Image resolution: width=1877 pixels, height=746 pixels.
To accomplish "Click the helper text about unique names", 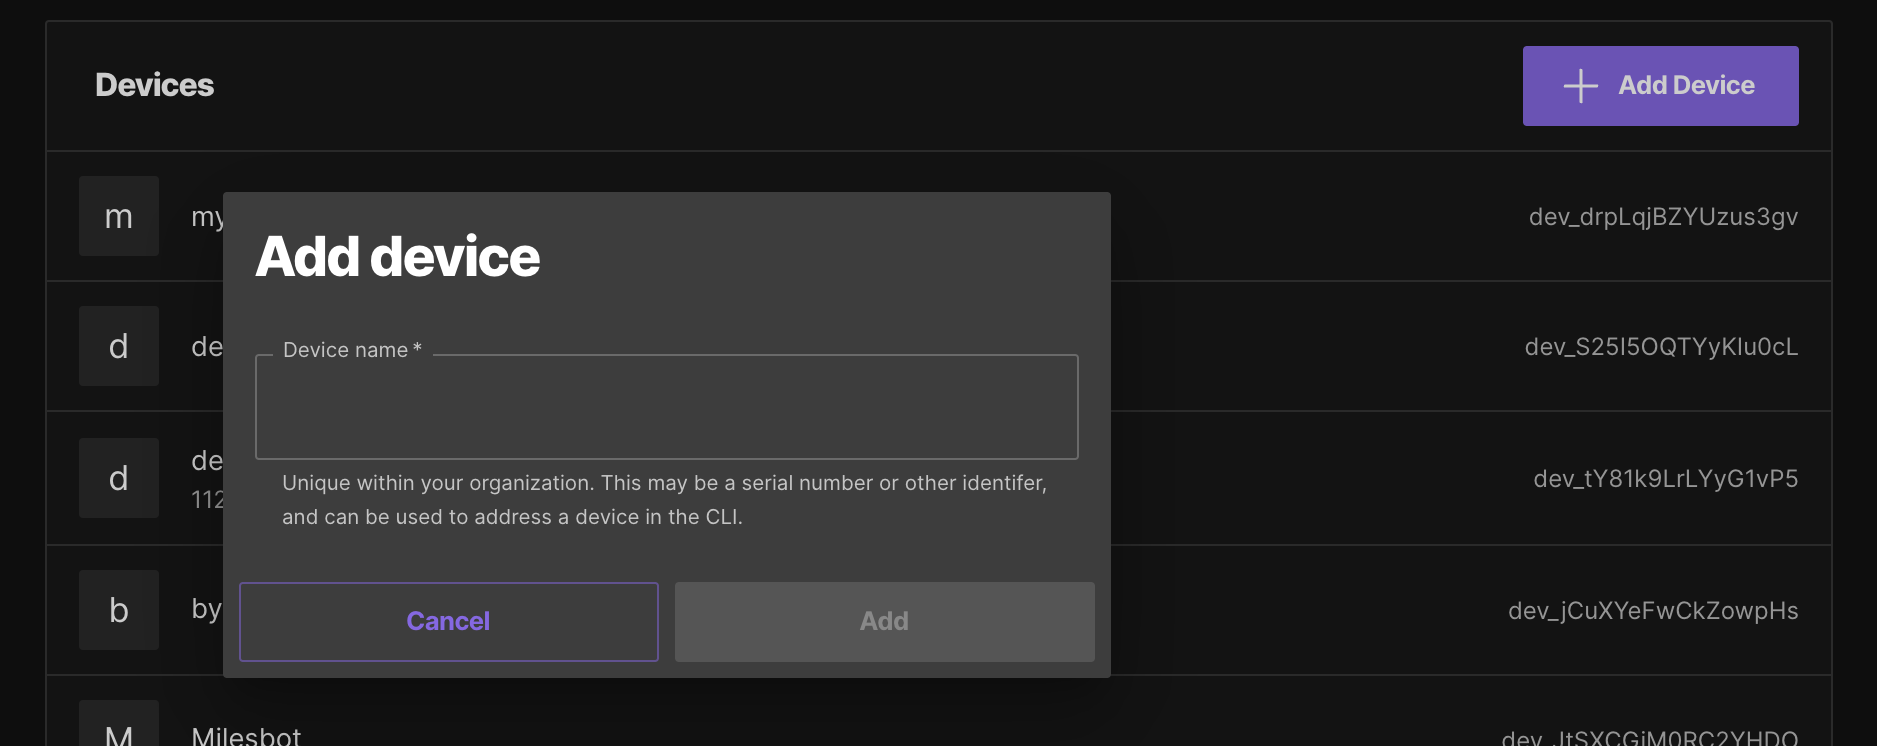I will (664, 500).
